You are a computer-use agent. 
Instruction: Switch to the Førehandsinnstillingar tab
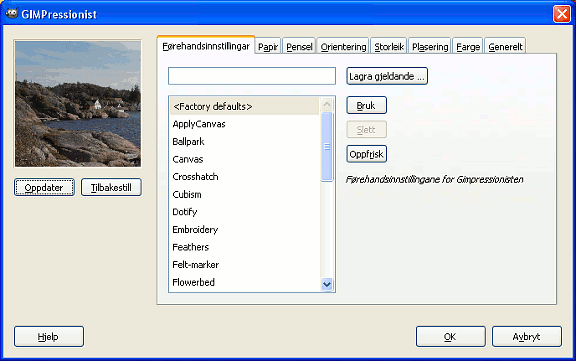click(206, 46)
